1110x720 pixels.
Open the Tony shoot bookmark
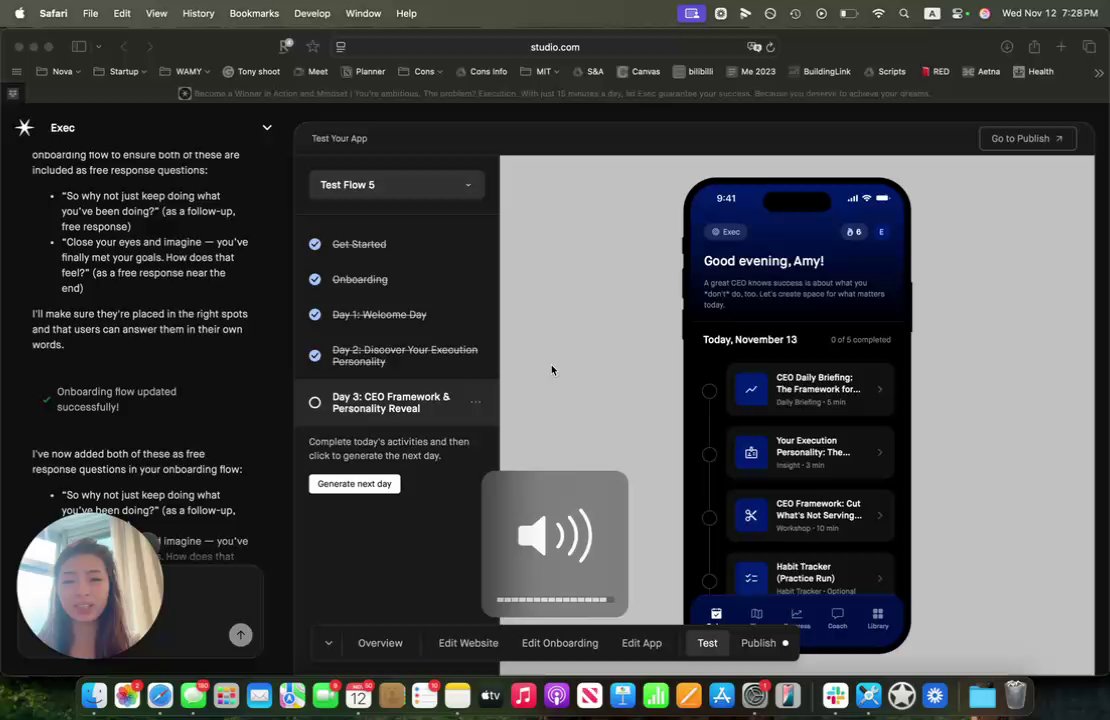click(x=251, y=72)
